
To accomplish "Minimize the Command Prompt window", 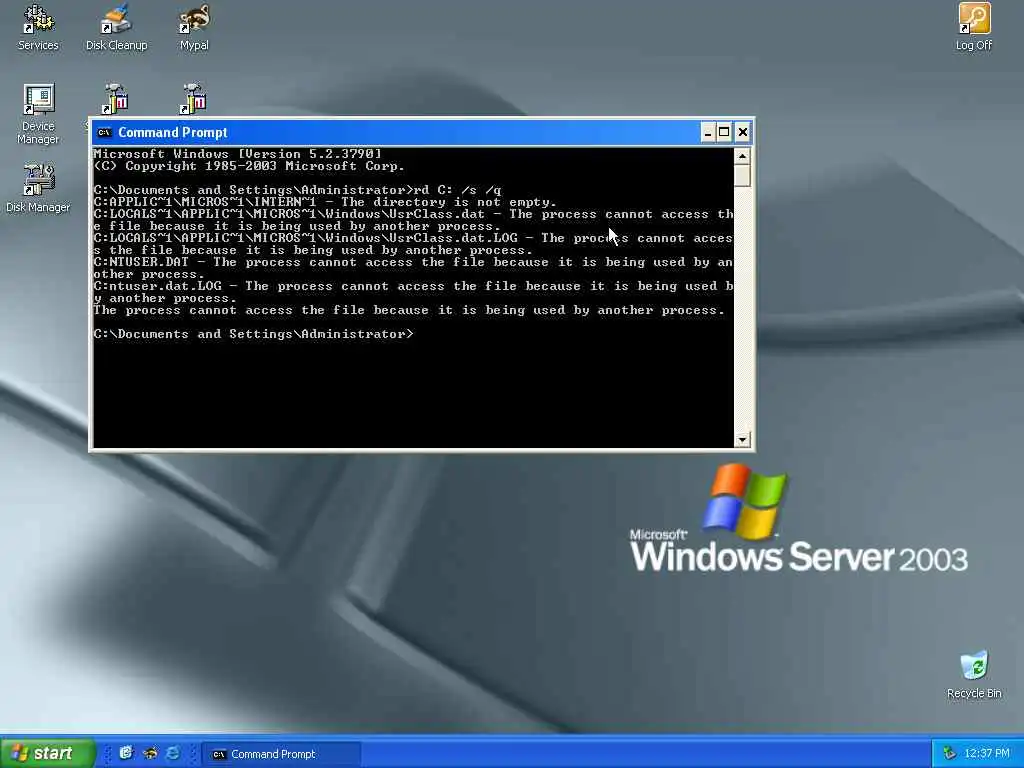I will tap(708, 133).
